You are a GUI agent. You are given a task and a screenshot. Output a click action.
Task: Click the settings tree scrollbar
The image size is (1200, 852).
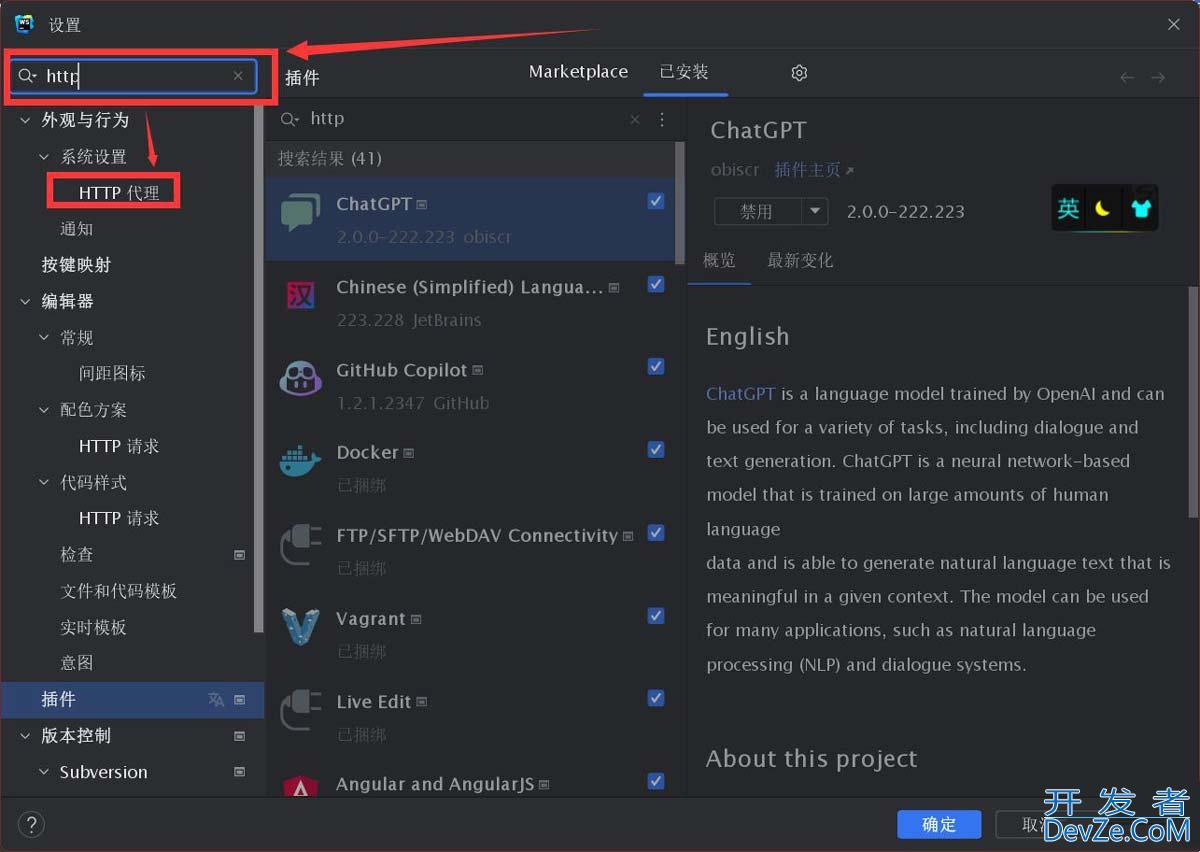[259, 370]
